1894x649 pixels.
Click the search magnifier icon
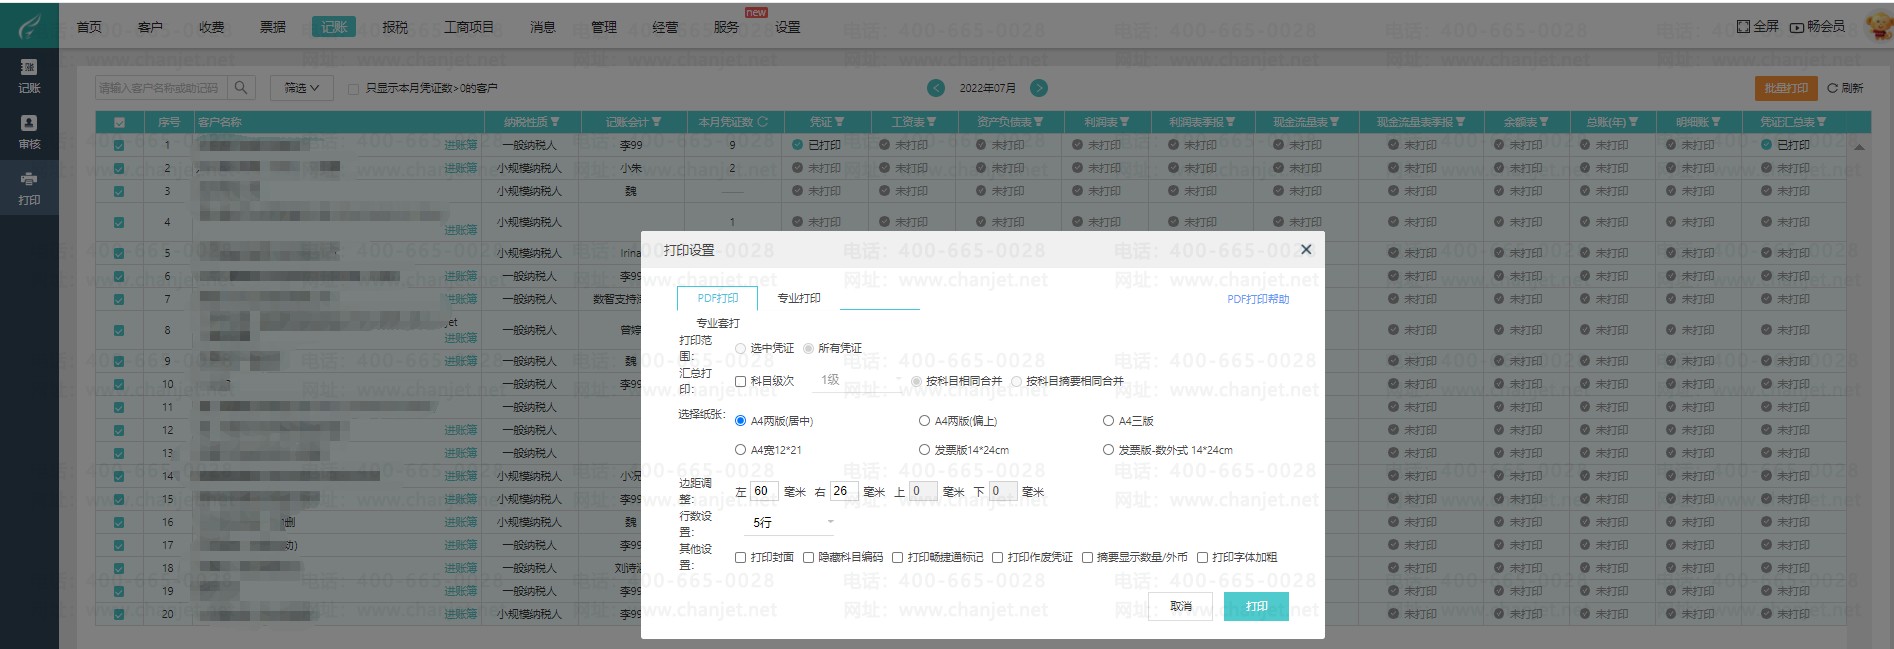(241, 88)
